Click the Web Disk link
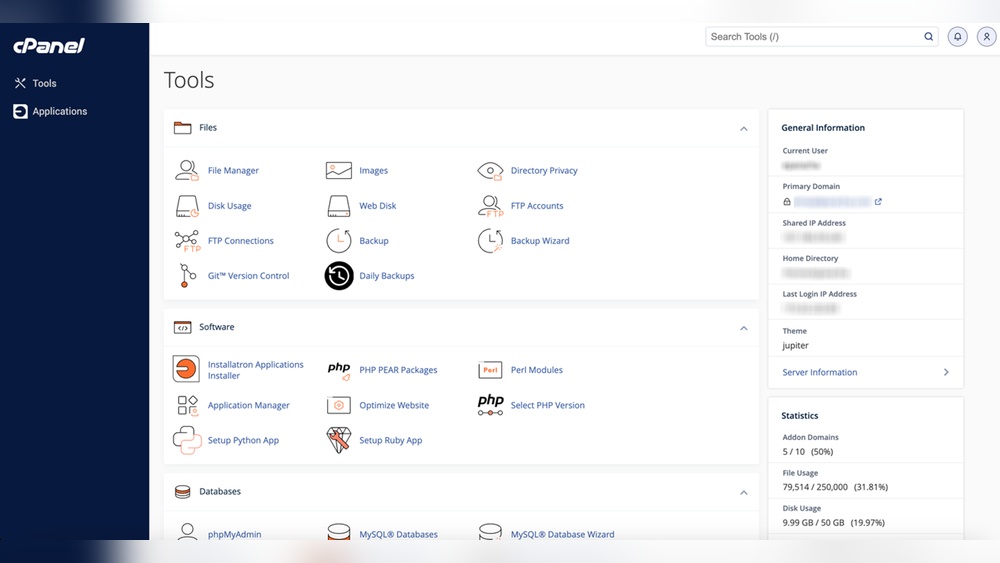 (378, 206)
